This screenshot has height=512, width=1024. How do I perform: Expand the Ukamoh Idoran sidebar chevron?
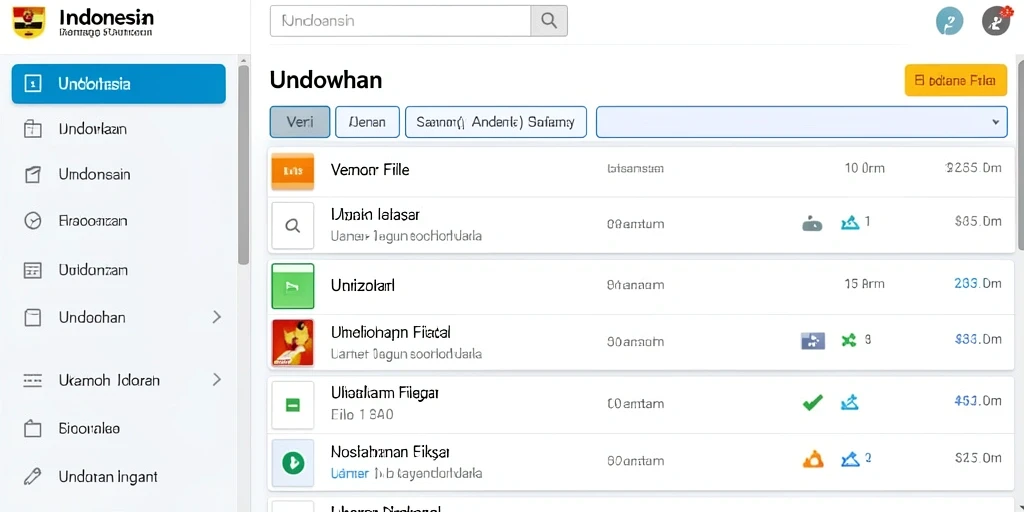click(x=217, y=379)
